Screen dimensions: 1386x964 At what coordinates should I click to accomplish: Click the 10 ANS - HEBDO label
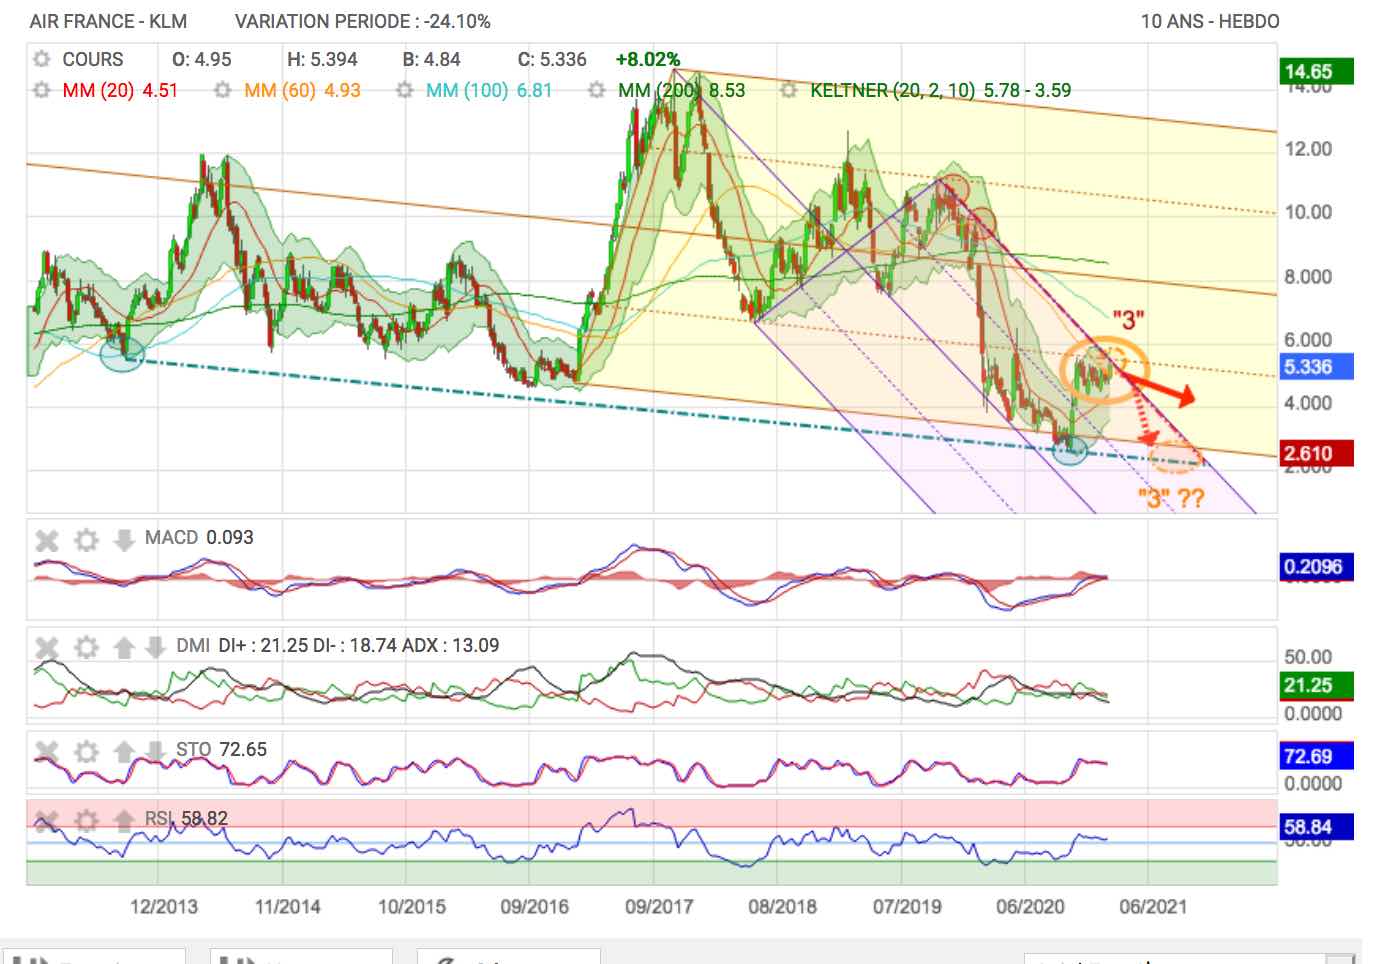click(x=1210, y=21)
